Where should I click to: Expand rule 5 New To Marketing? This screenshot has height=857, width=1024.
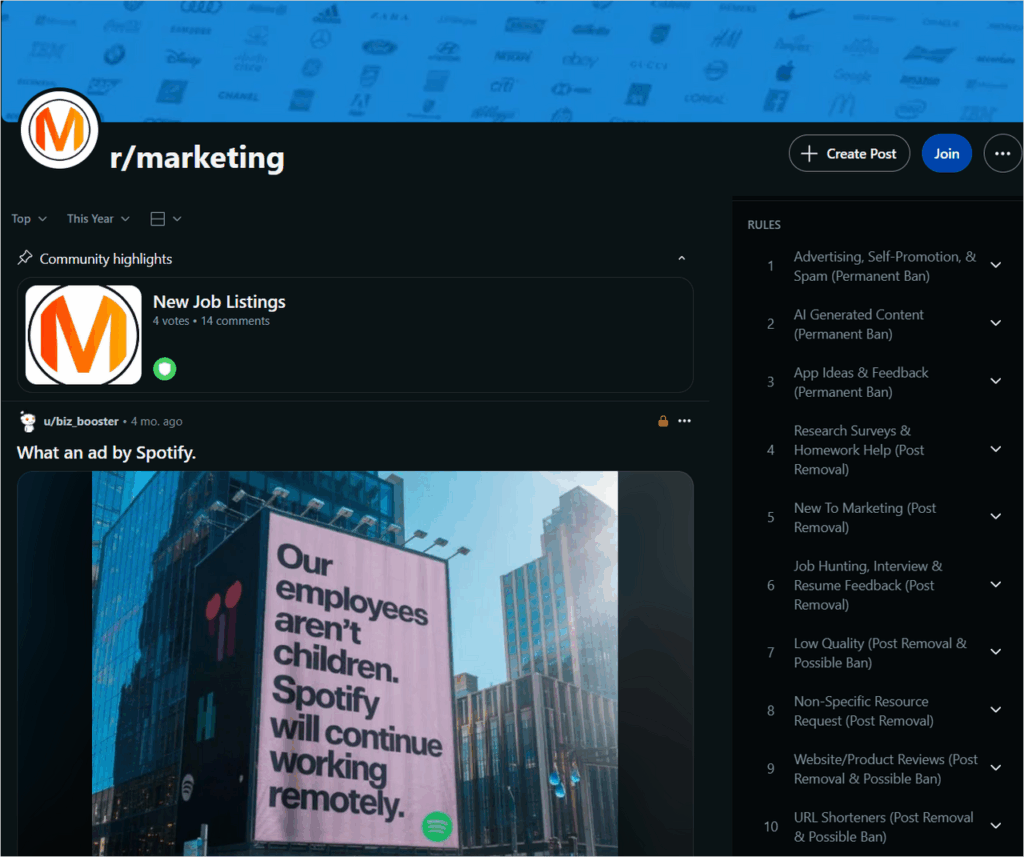(x=996, y=517)
